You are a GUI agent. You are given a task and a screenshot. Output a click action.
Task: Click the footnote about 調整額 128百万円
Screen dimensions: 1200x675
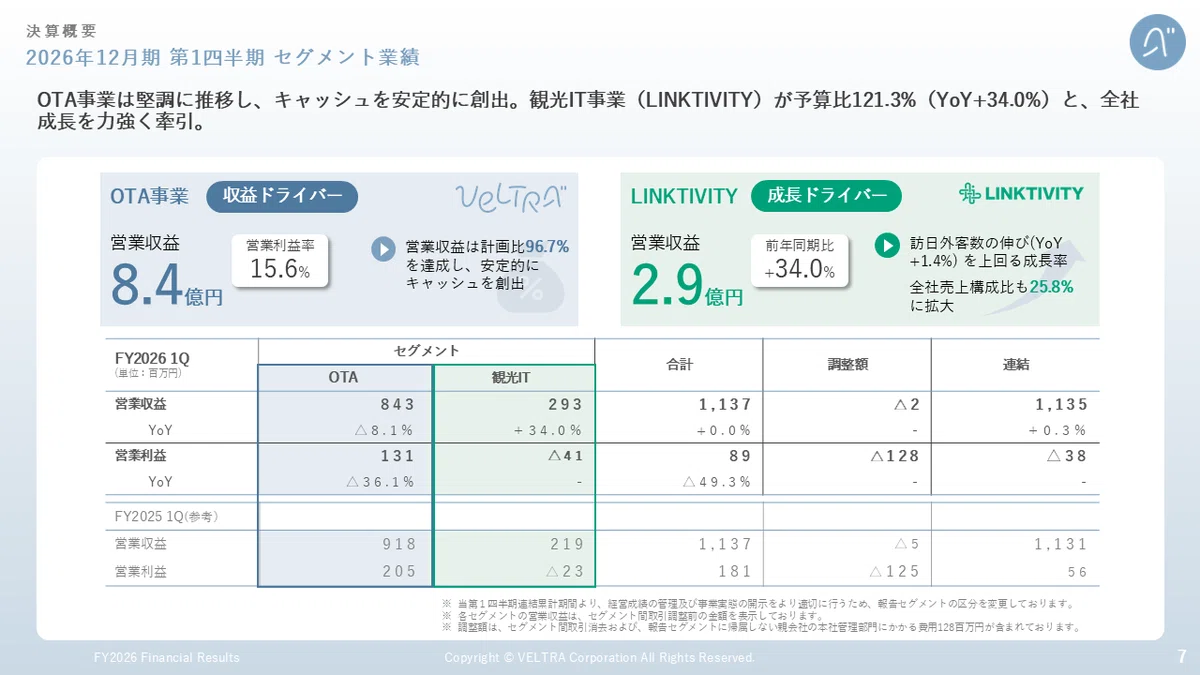(762, 628)
